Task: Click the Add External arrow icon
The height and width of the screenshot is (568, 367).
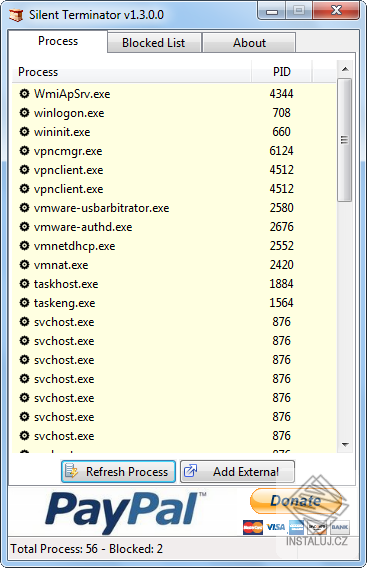Action: 190,471
